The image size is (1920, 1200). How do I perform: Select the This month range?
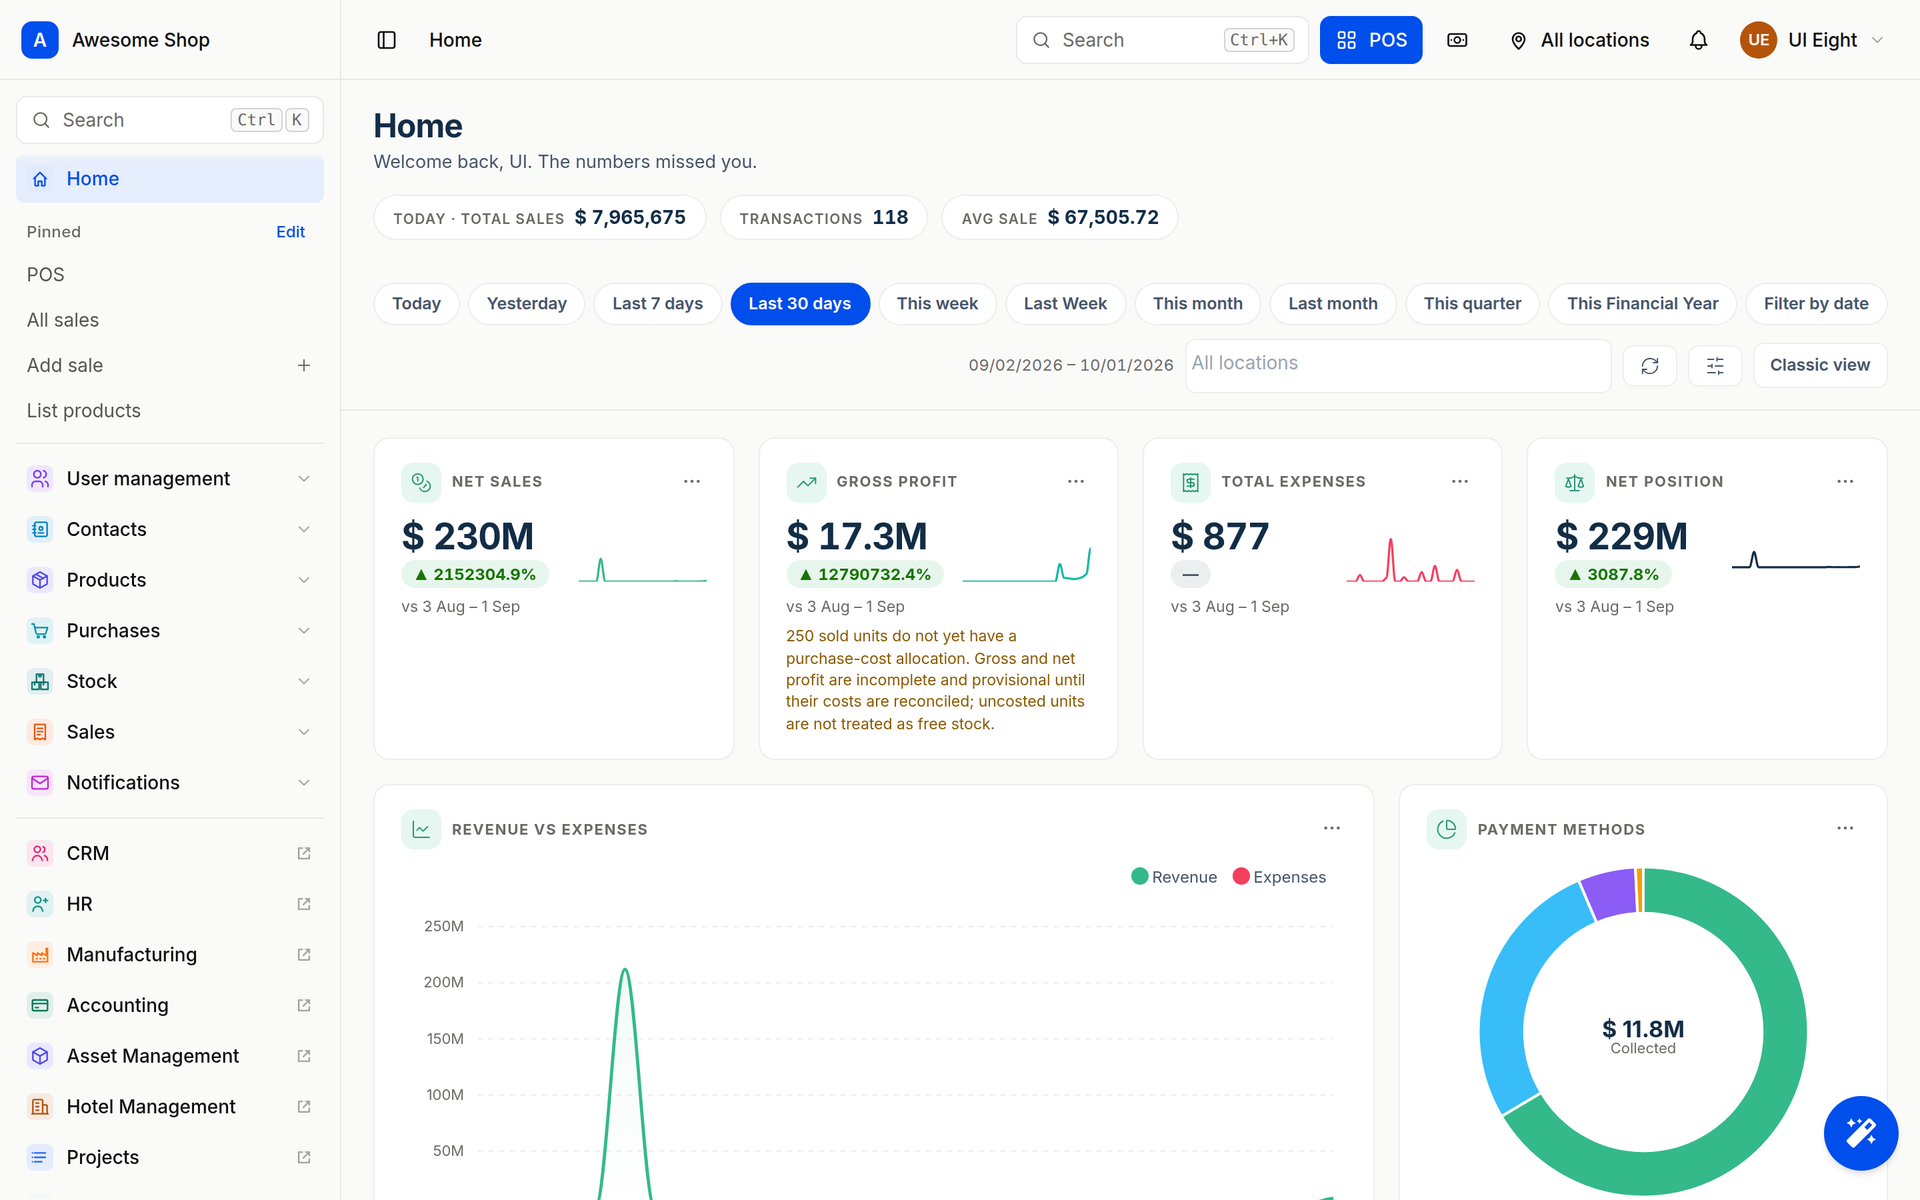coord(1197,304)
